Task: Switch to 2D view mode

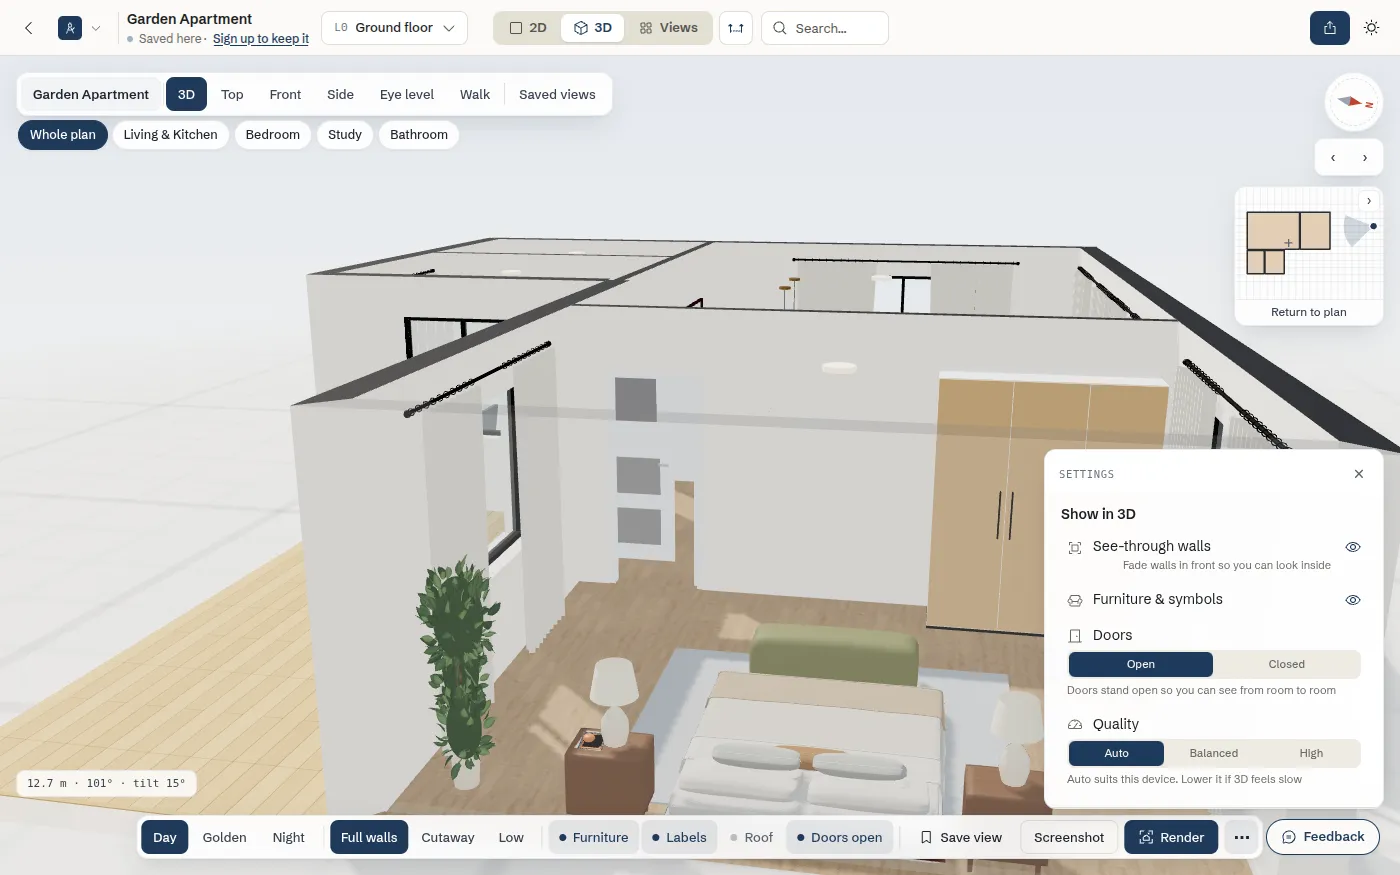Action: (528, 28)
